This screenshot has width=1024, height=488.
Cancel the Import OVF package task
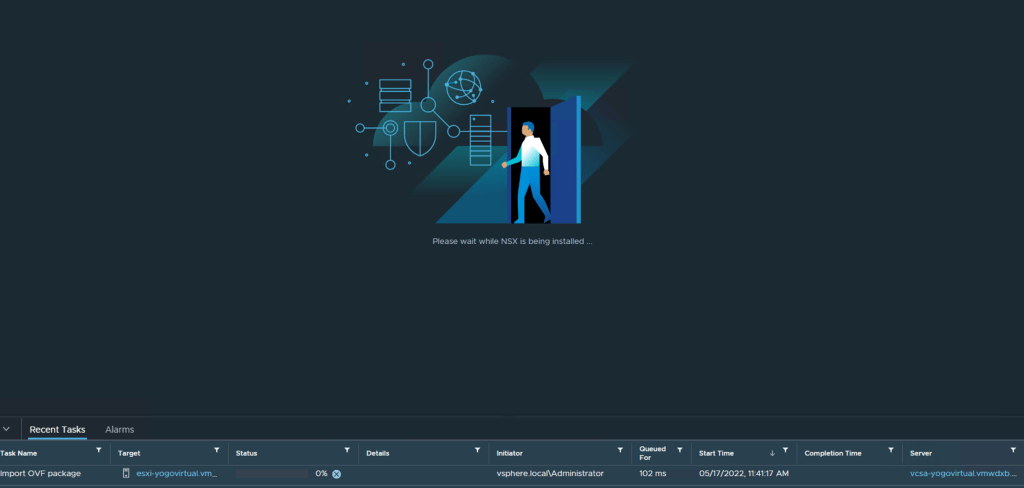coord(337,474)
